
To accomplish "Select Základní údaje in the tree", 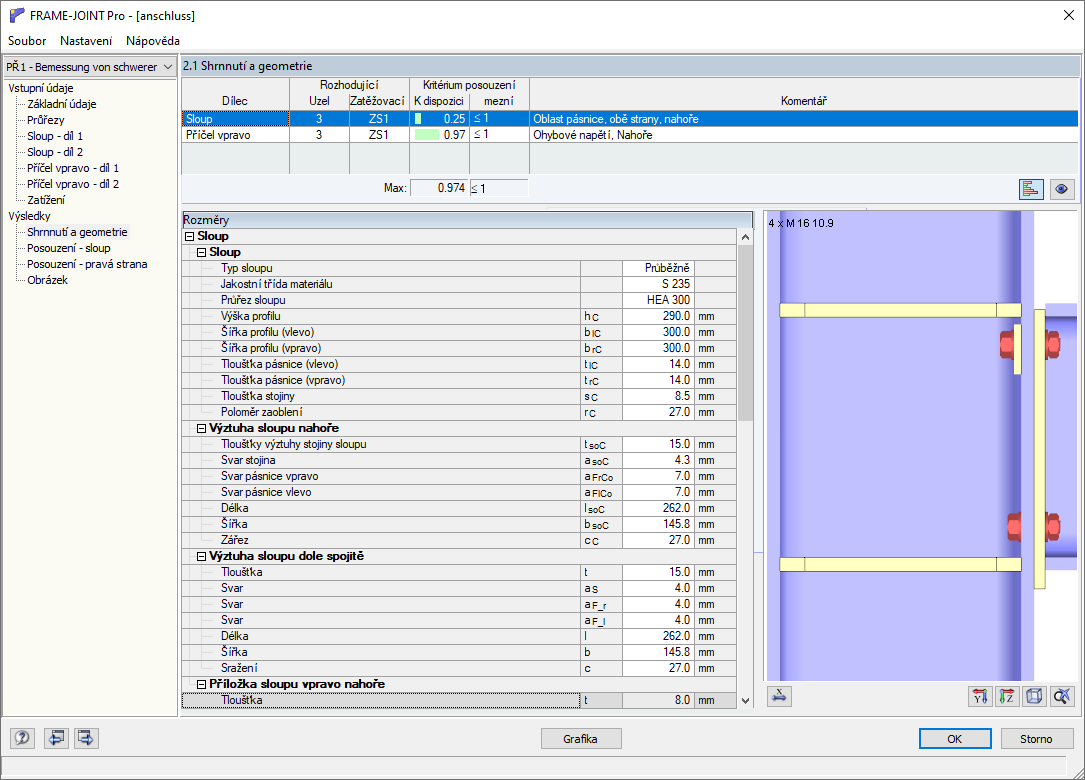I will (62, 104).
